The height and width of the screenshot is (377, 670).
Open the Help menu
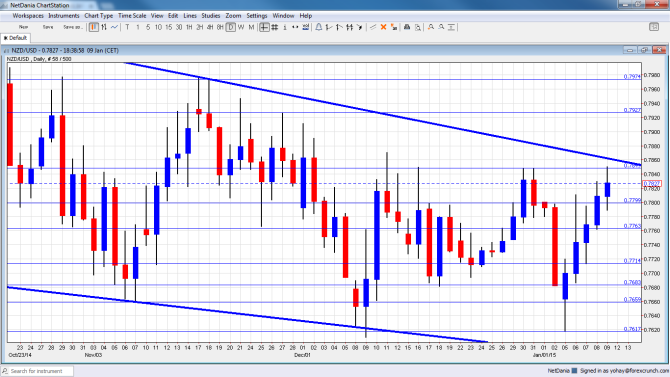pos(306,15)
